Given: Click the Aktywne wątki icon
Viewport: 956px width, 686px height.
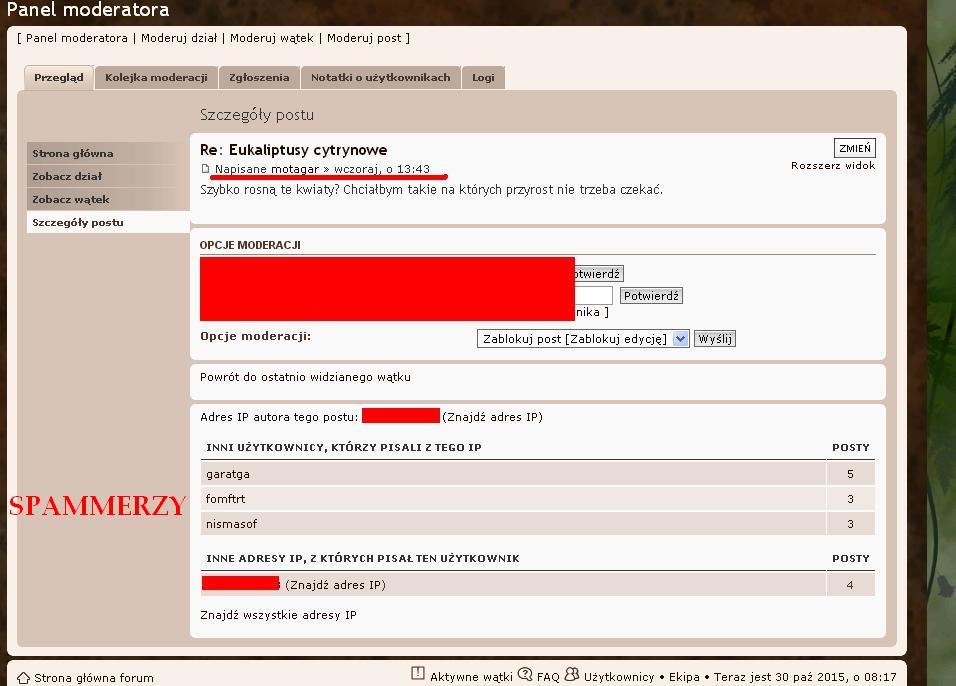Looking at the screenshot, I should coord(418,675).
